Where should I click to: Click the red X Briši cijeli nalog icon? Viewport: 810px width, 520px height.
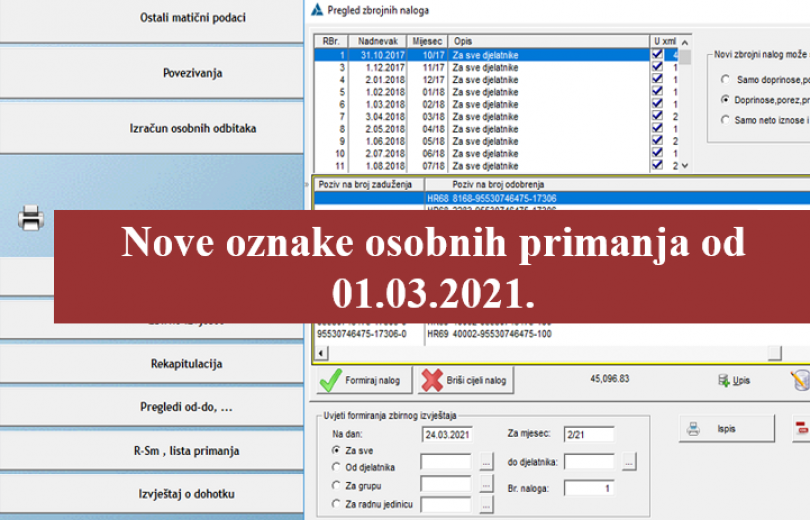pyautogui.click(x=432, y=381)
